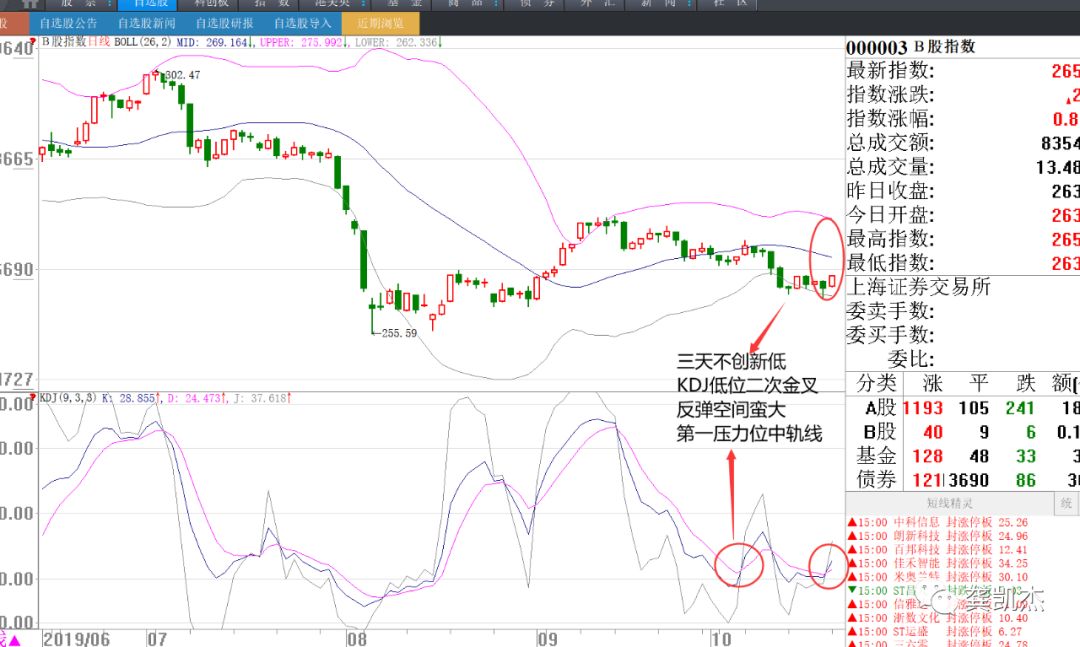
Task: Click the magenta triangle icon at the bottom-left corner
Action: tap(15, 640)
